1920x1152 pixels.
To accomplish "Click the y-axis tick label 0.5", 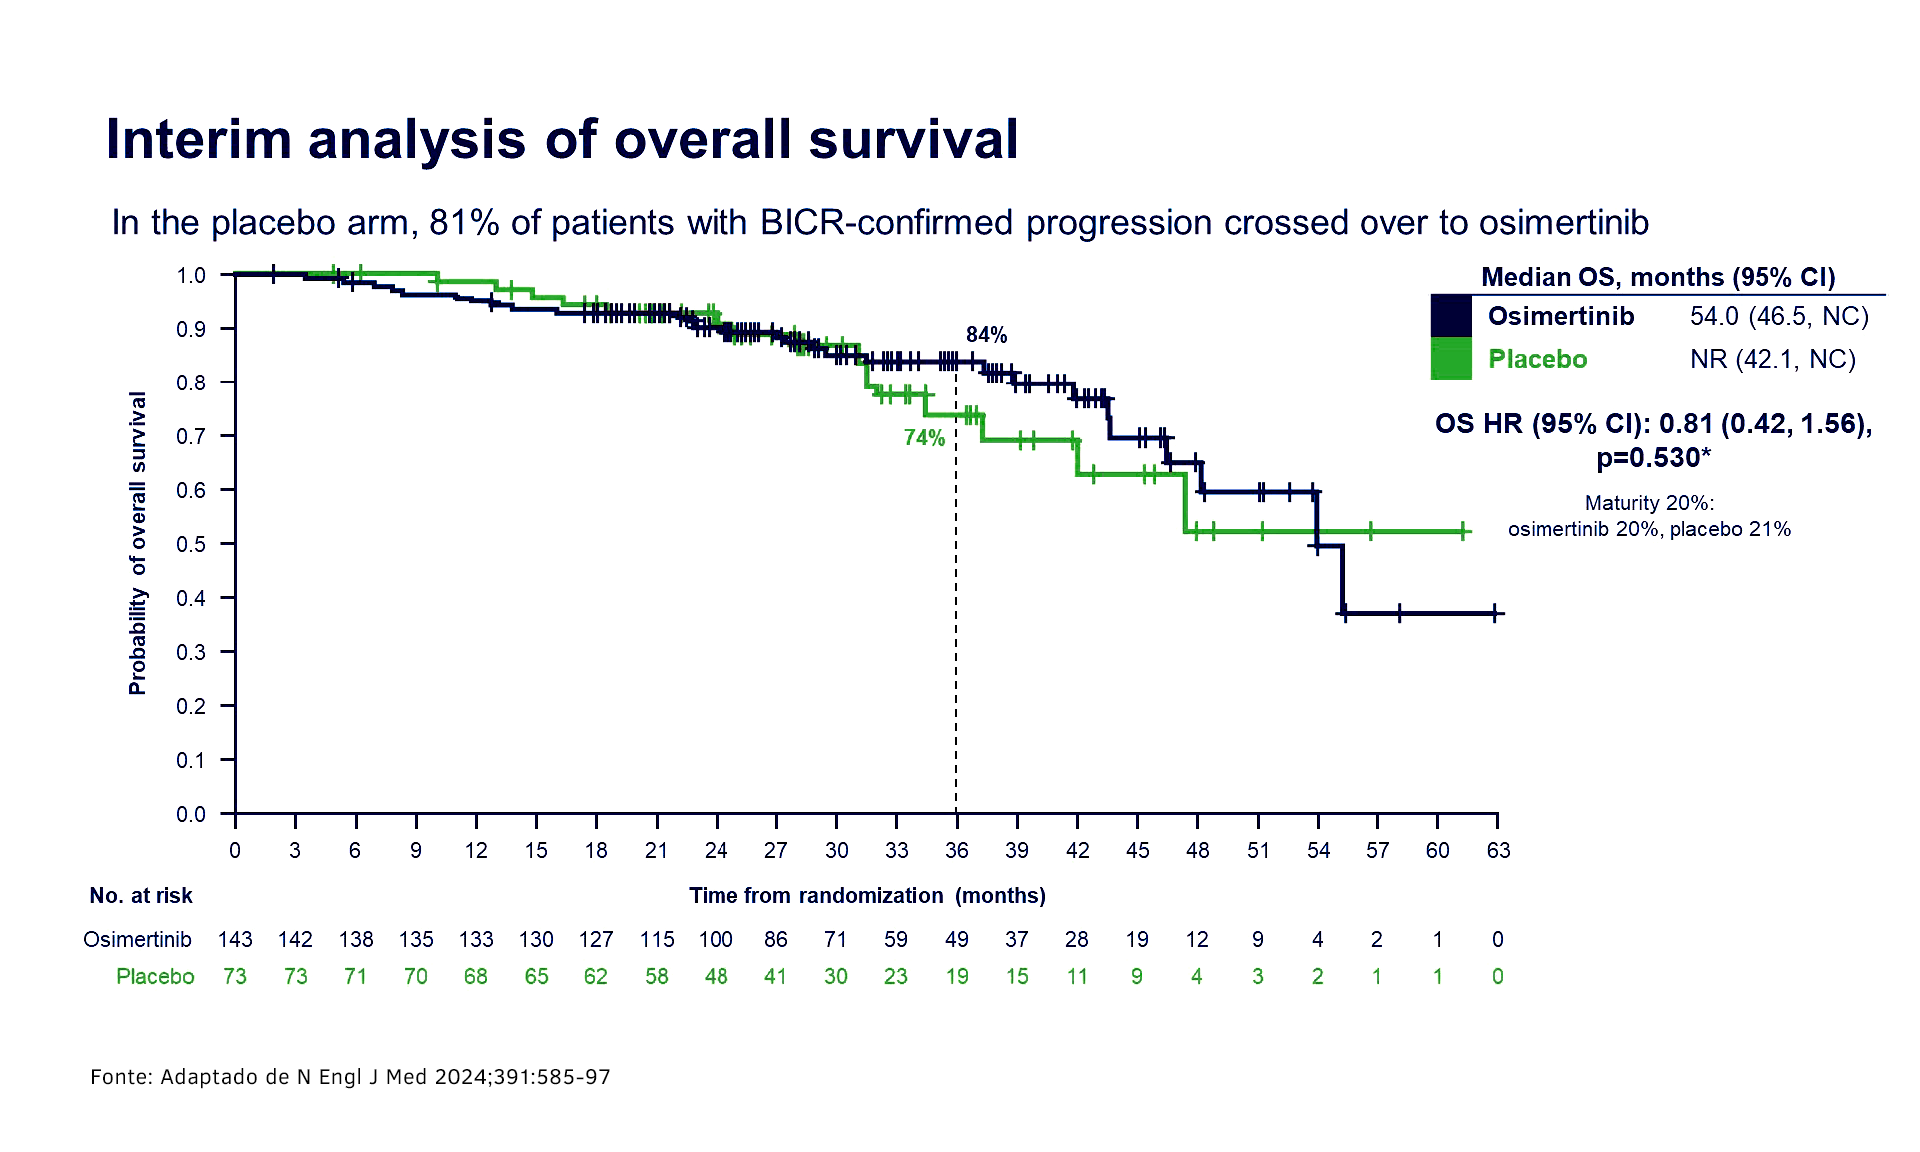I will [191, 544].
